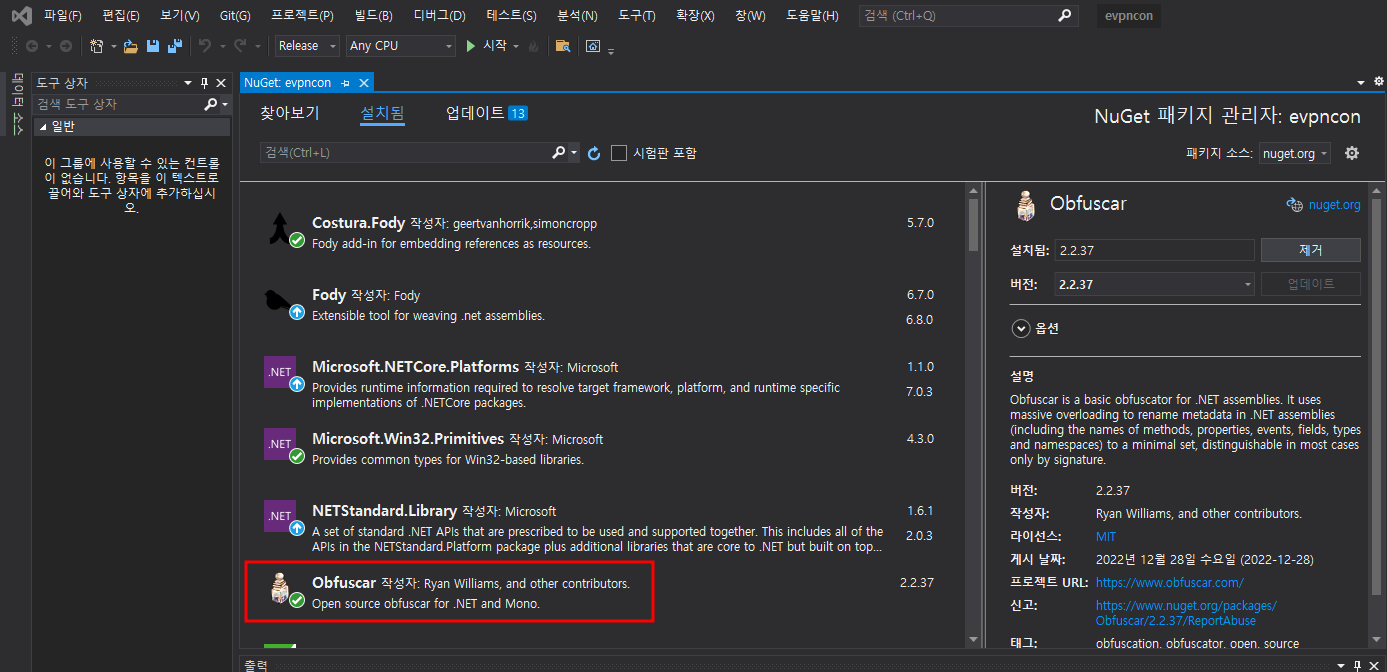Click the Open File folder icon
1387x672 pixels.
pyautogui.click(x=130, y=46)
